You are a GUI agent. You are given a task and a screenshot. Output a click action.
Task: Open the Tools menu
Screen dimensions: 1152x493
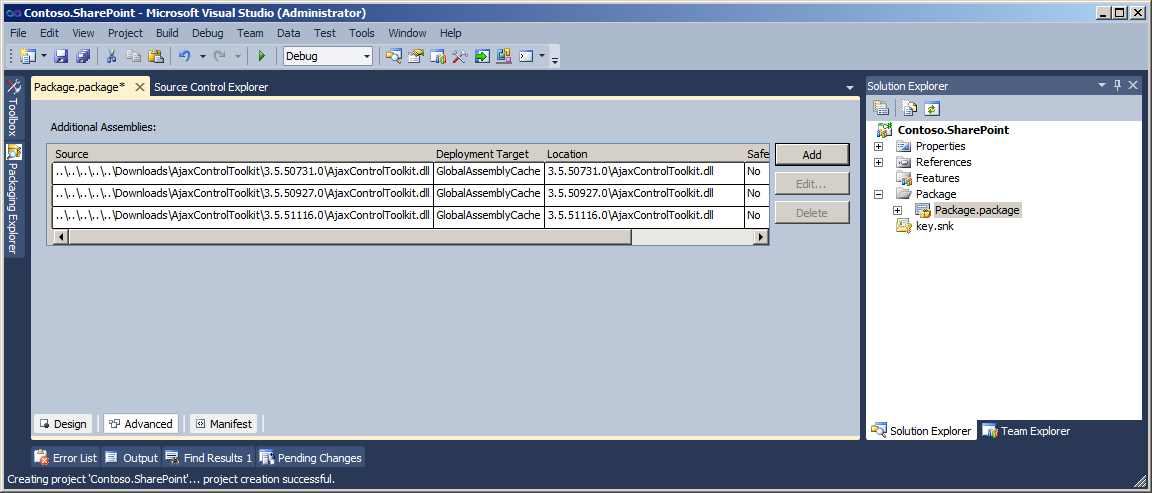[x=361, y=33]
